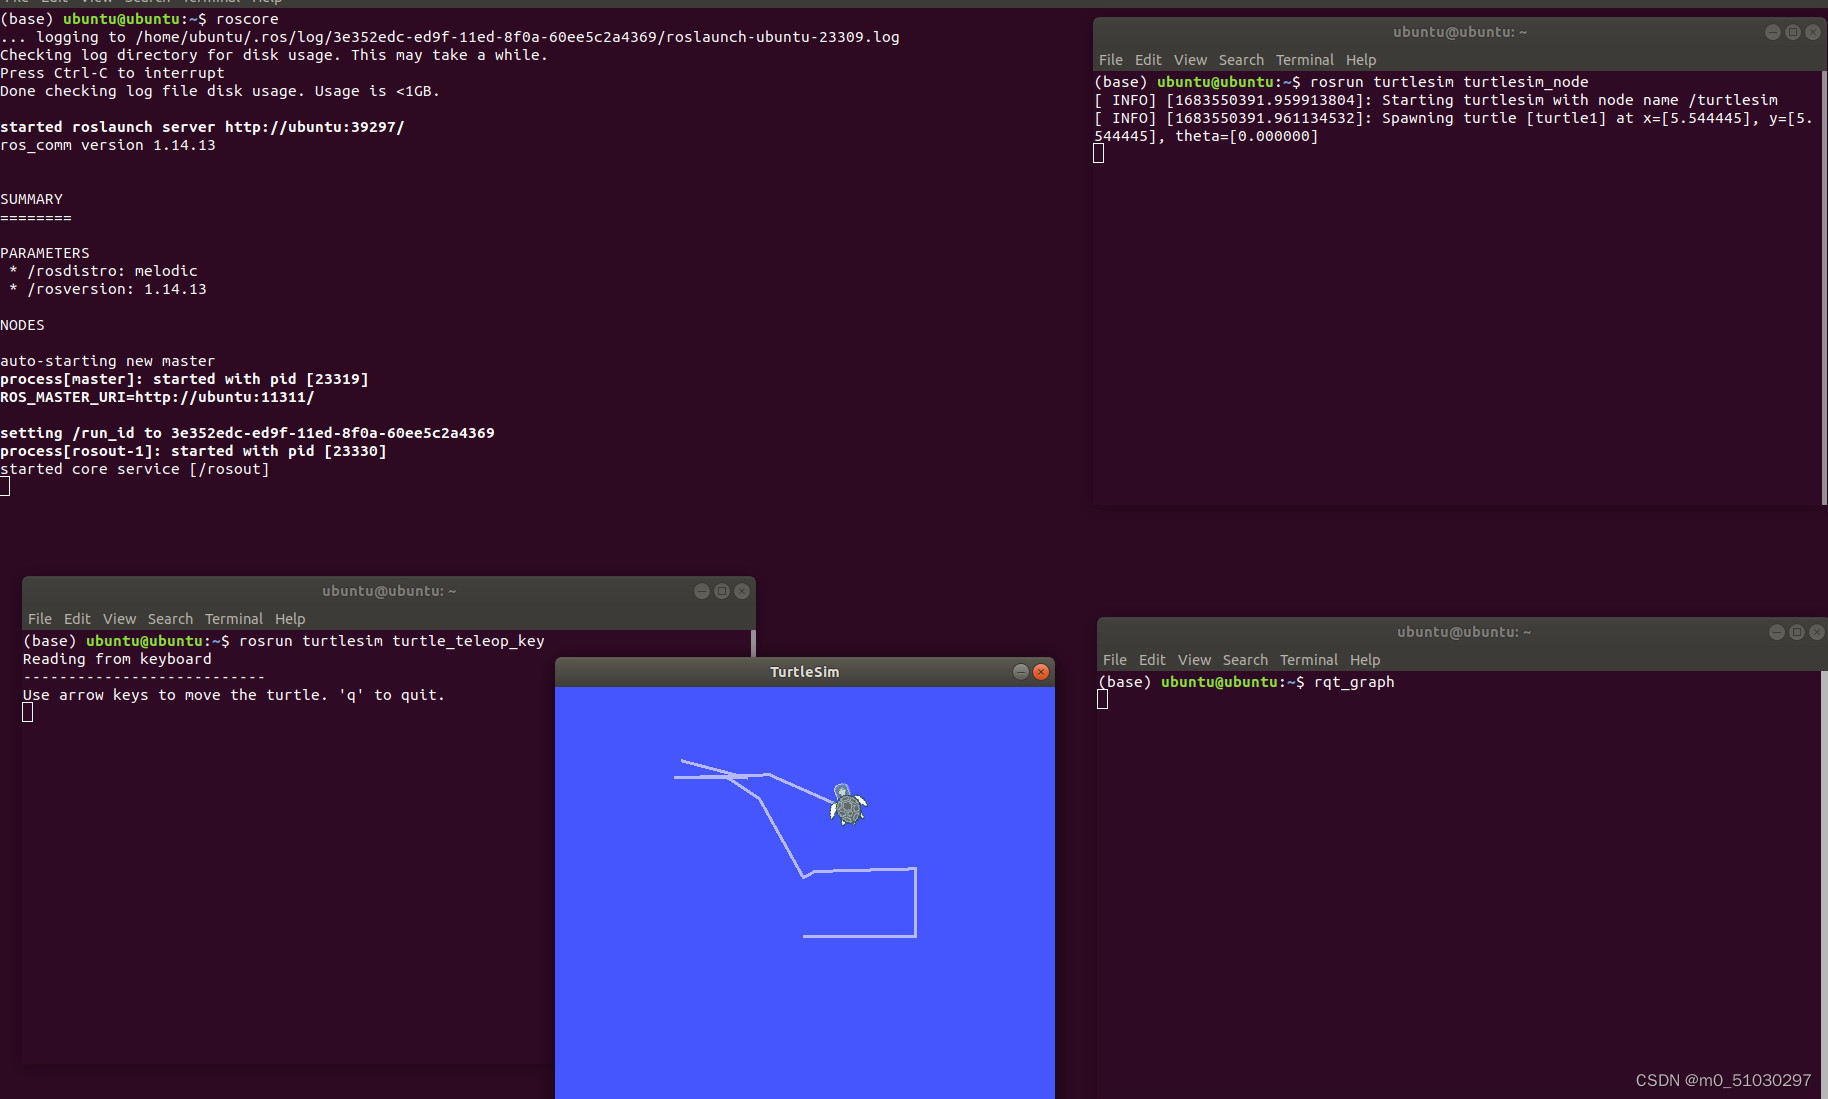
Task: Click the 'Reading from keyboard' line
Action: [117, 659]
